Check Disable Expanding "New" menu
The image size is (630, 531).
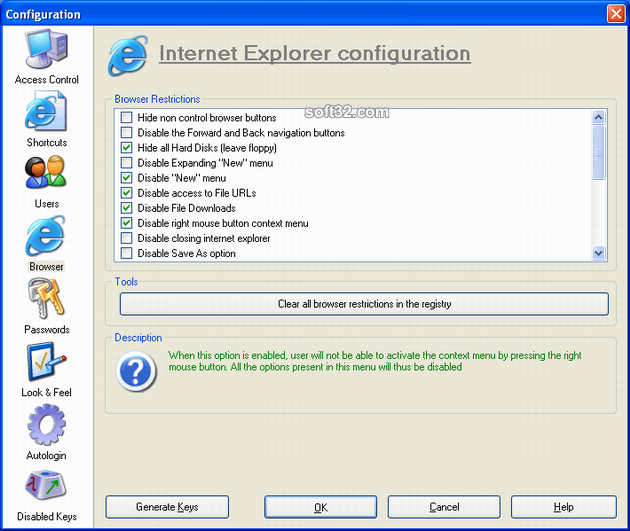click(x=127, y=163)
